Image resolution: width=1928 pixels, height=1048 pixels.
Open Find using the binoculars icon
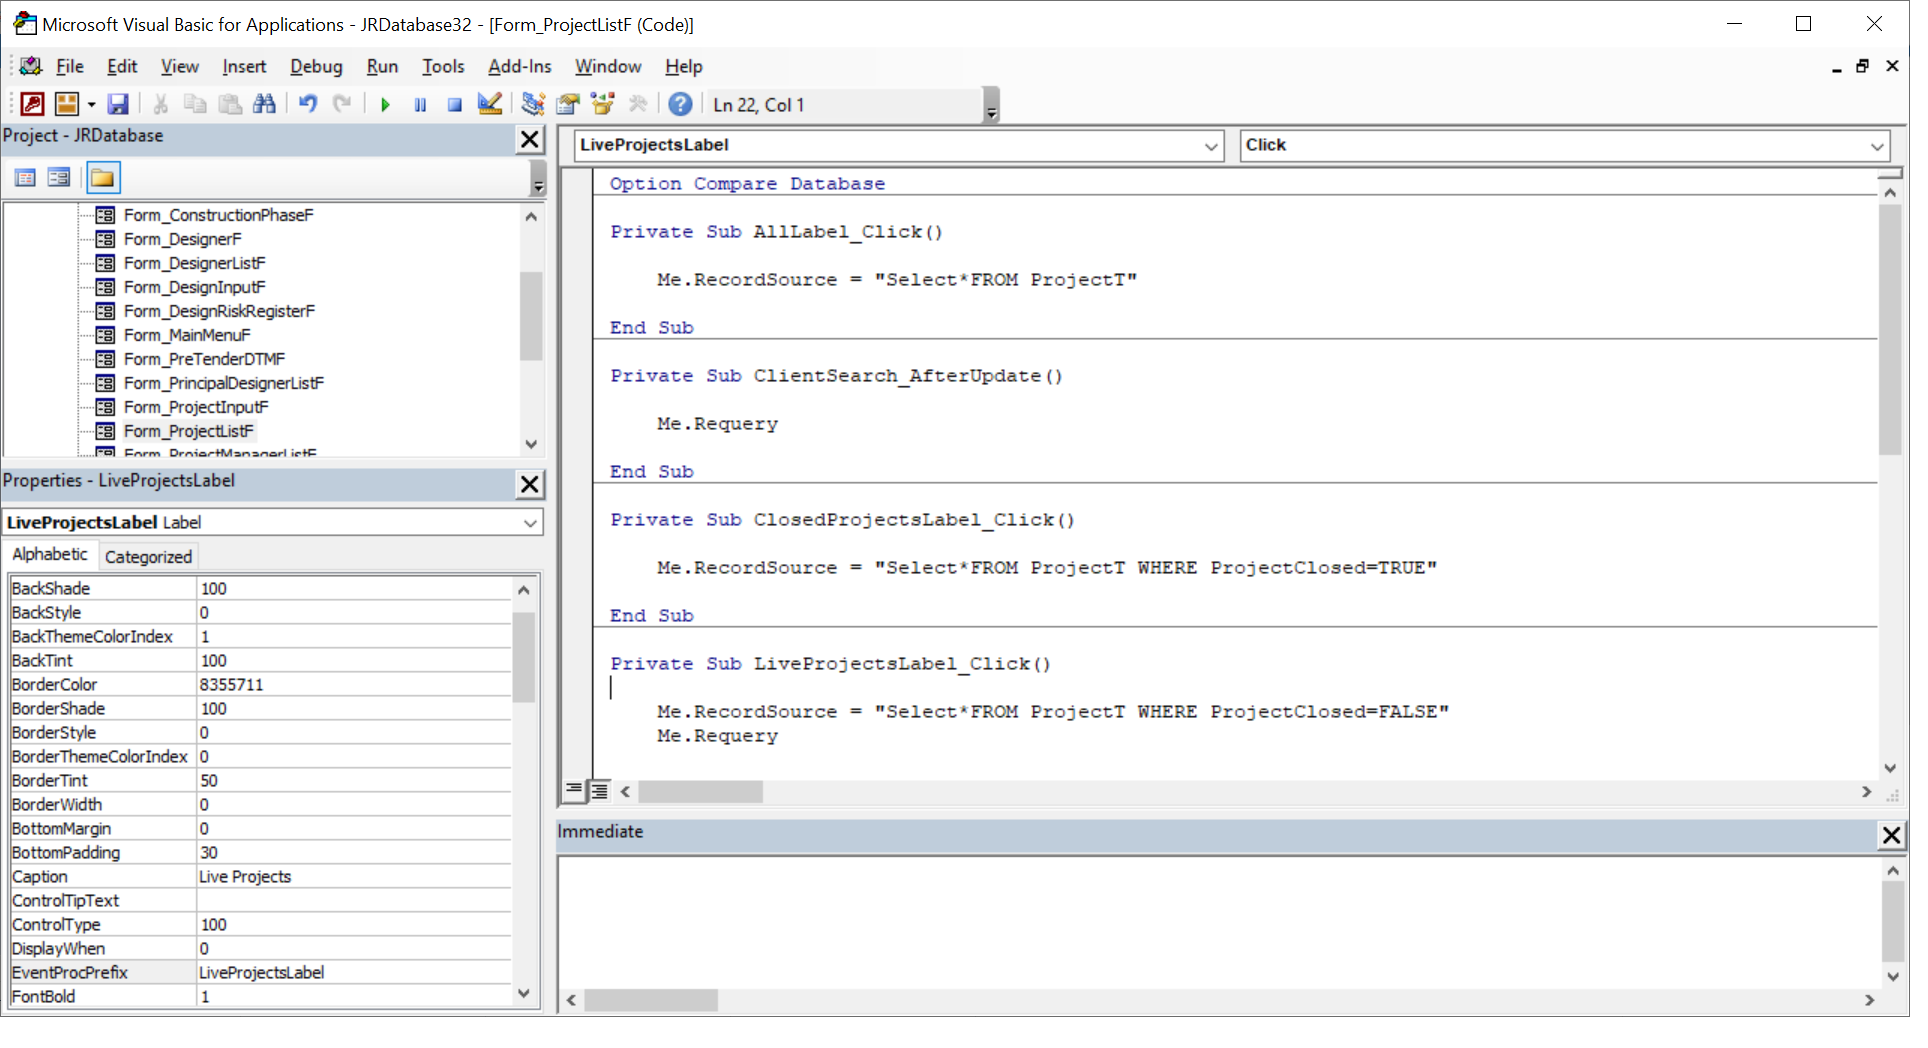[x=264, y=104]
